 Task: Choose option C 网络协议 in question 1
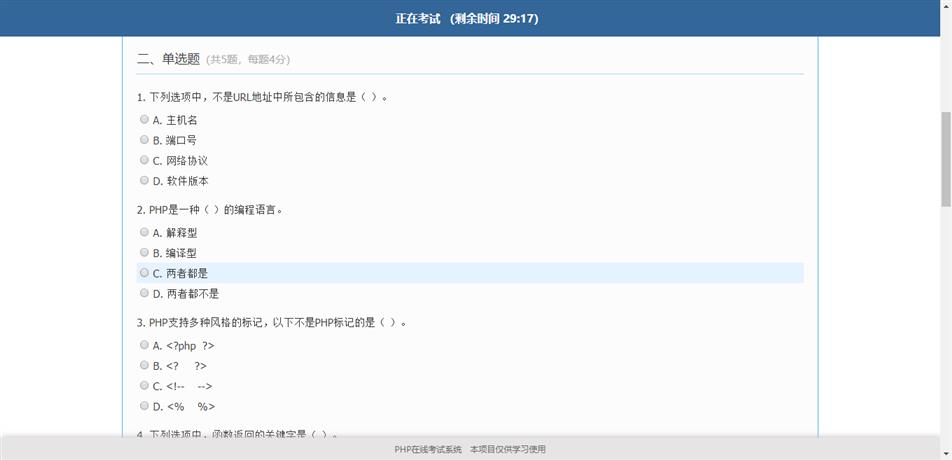(x=144, y=160)
